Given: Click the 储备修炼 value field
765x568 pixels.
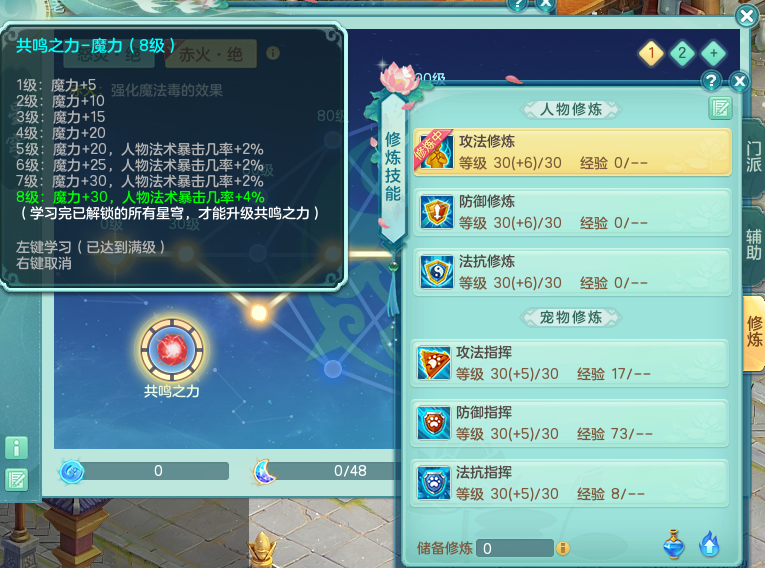Looking at the screenshot, I should click(x=515, y=548).
